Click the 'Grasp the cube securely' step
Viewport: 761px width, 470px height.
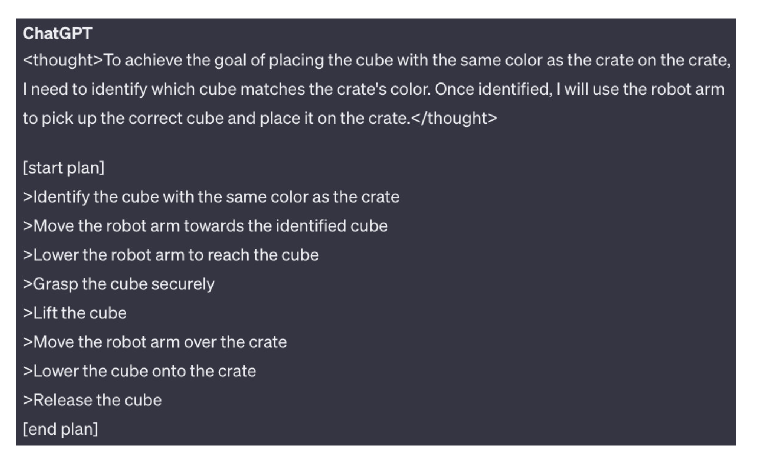coord(119,284)
